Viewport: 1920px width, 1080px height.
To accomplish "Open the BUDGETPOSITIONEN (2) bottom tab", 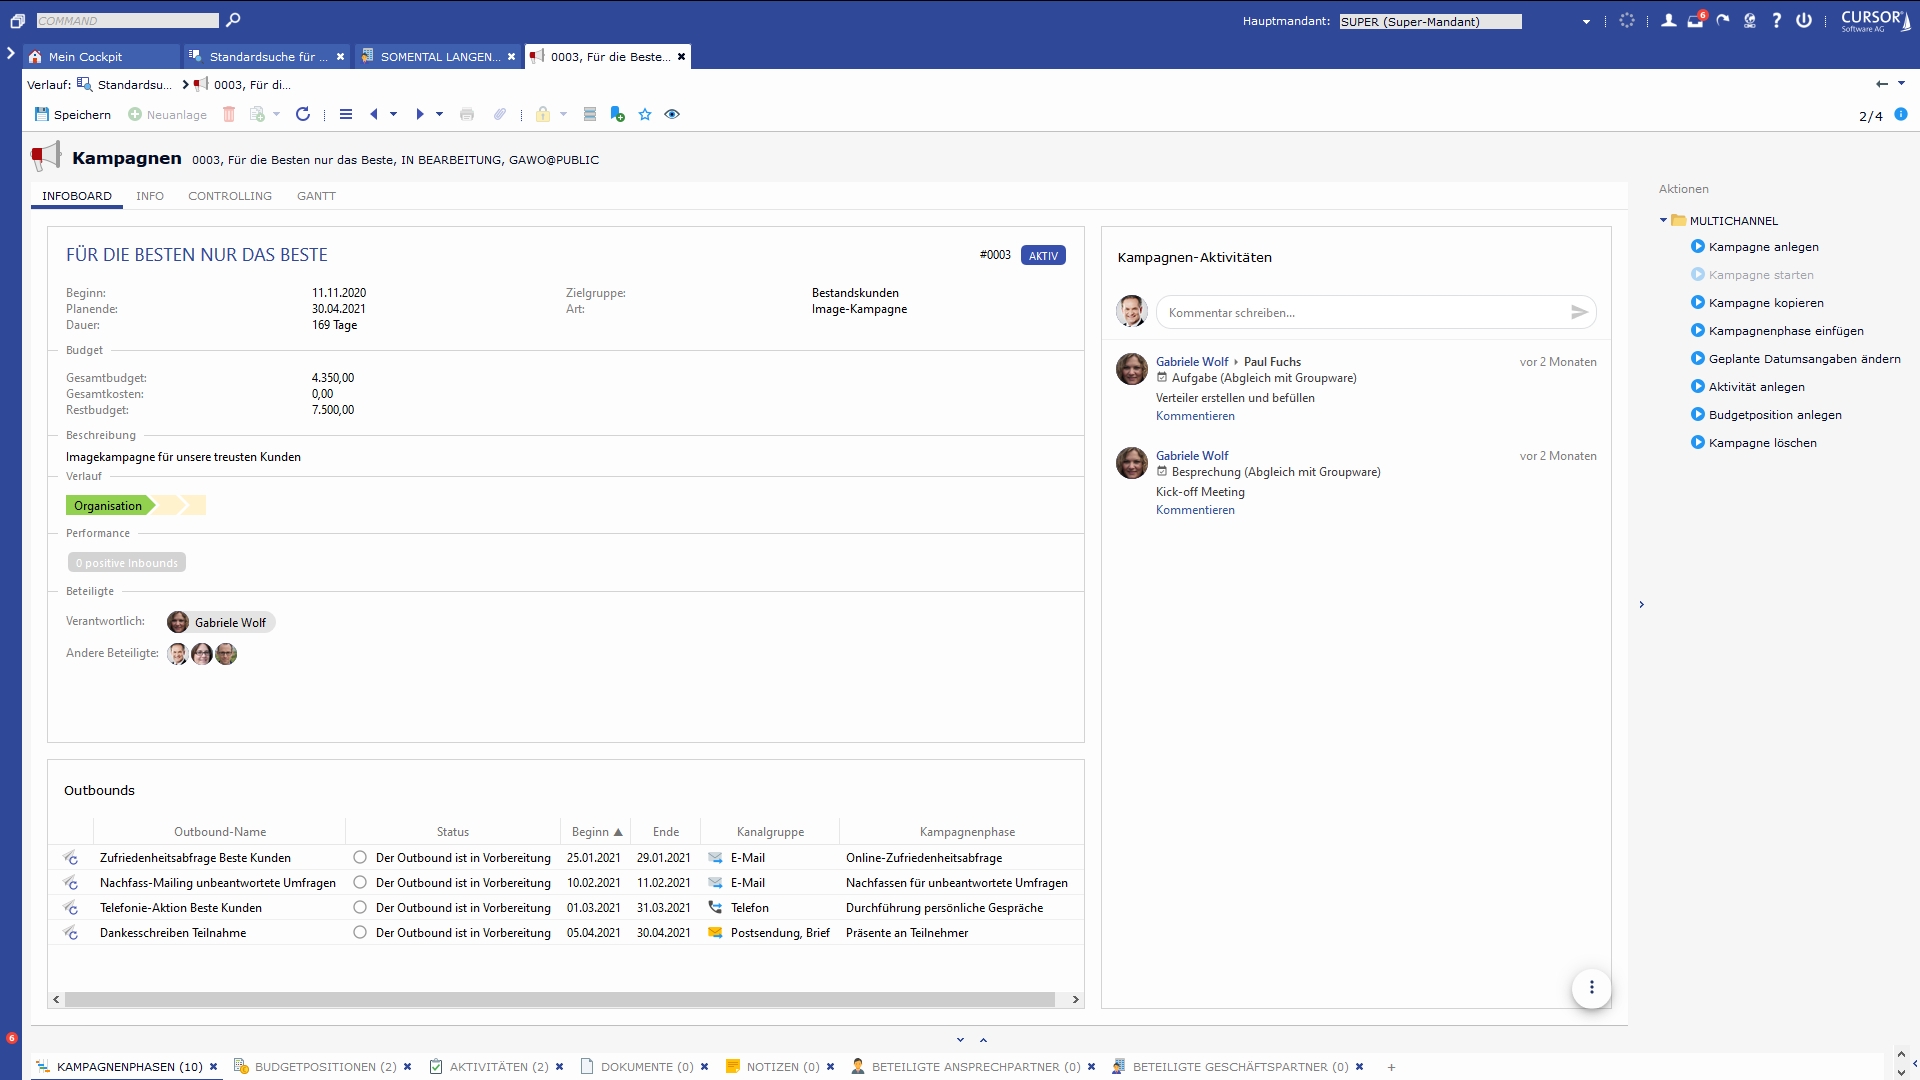I will pos(325,1067).
